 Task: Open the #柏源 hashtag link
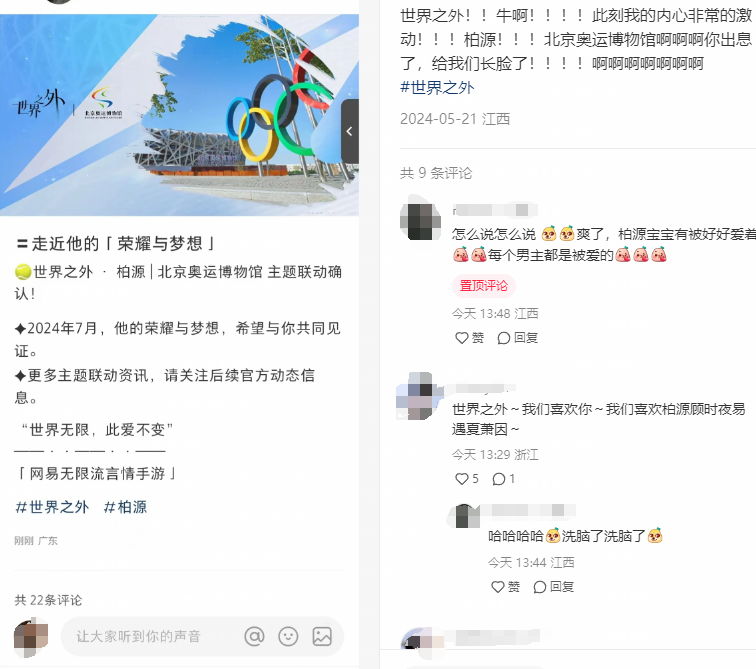125,507
